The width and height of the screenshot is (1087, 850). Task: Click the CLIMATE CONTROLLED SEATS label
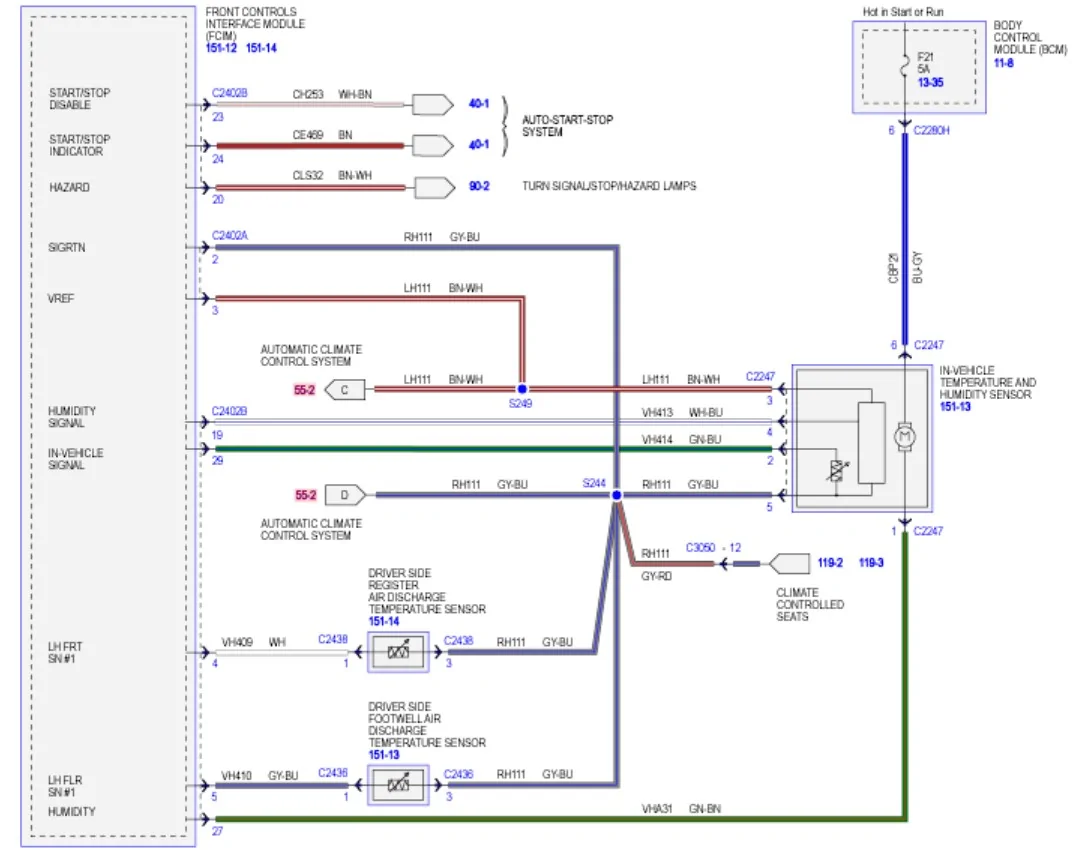(810, 605)
